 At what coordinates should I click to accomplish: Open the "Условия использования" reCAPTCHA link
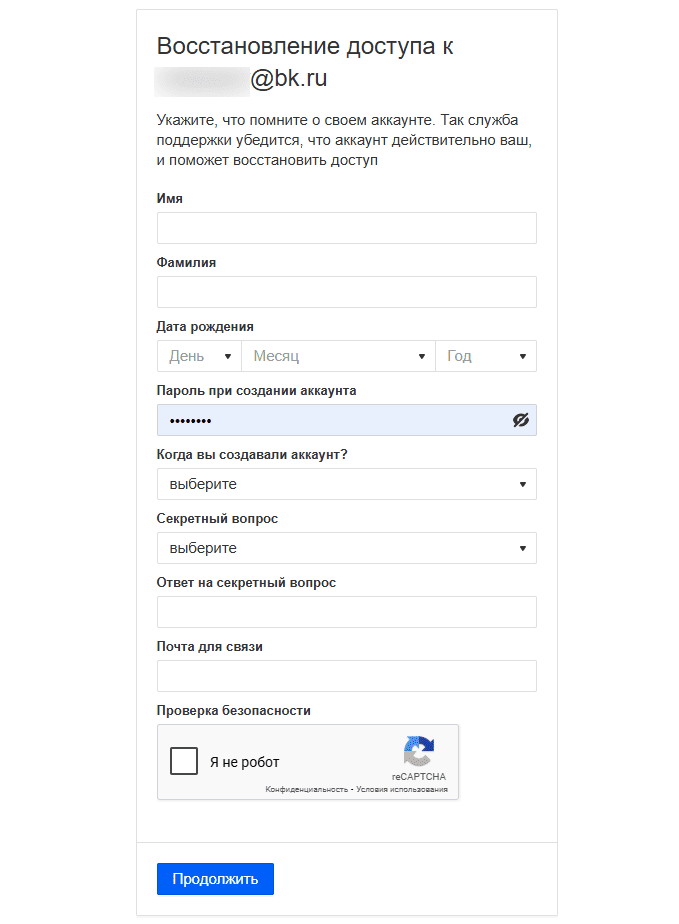pyautogui.click(x=406, y=790)
